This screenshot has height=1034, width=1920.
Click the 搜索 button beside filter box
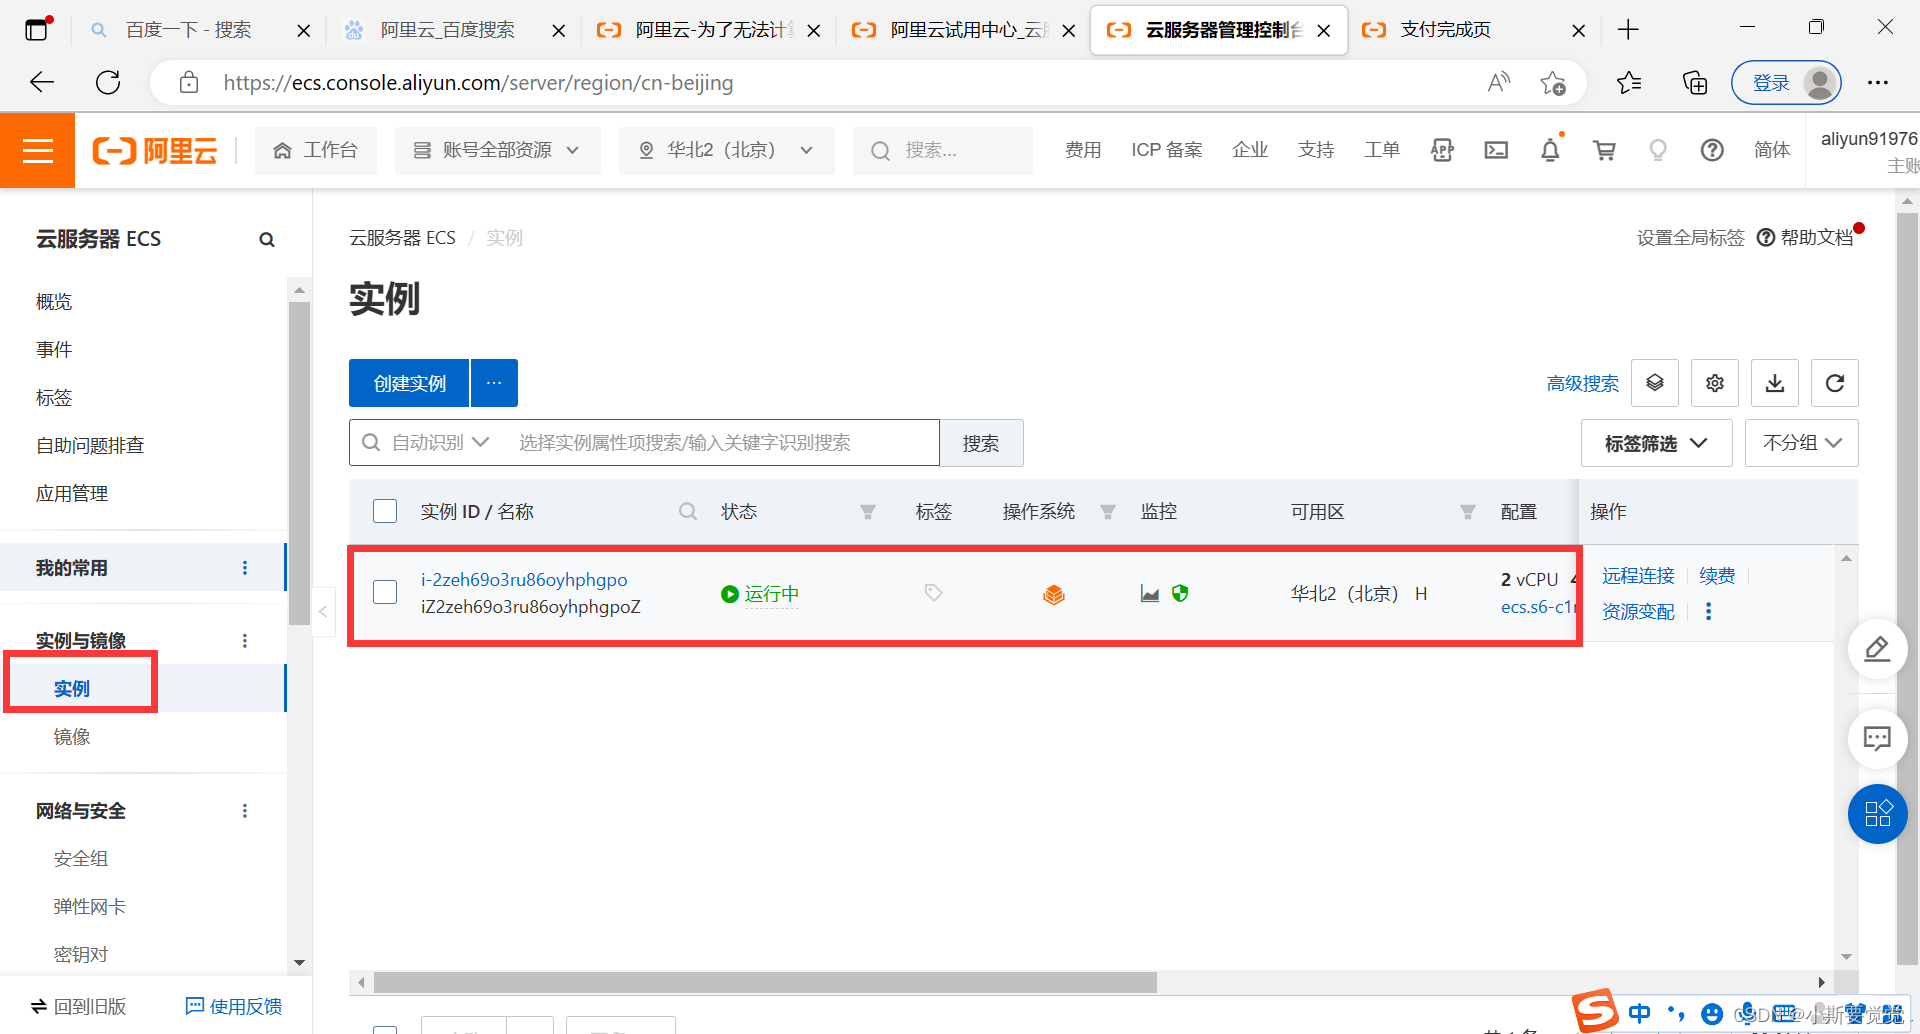981,443
